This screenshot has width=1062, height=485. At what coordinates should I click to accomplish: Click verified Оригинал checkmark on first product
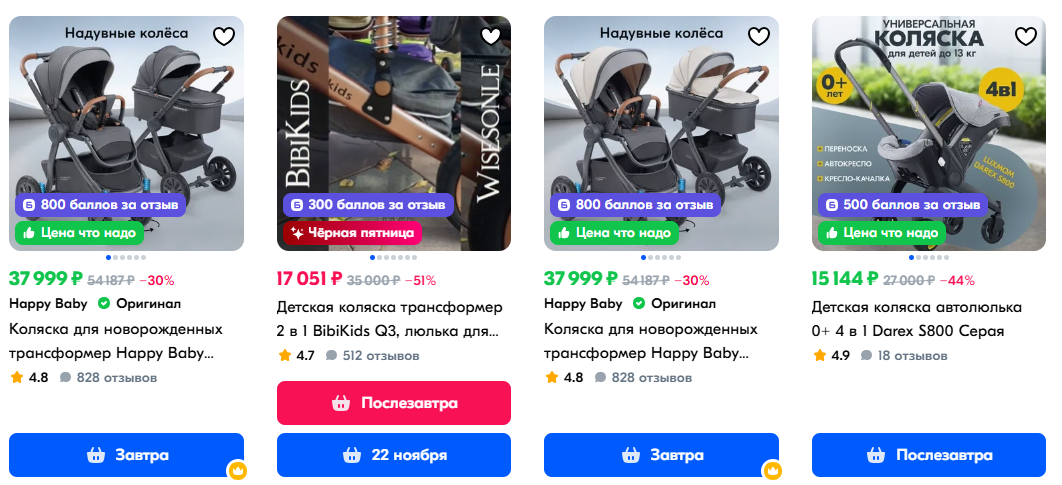pos(104,303)
